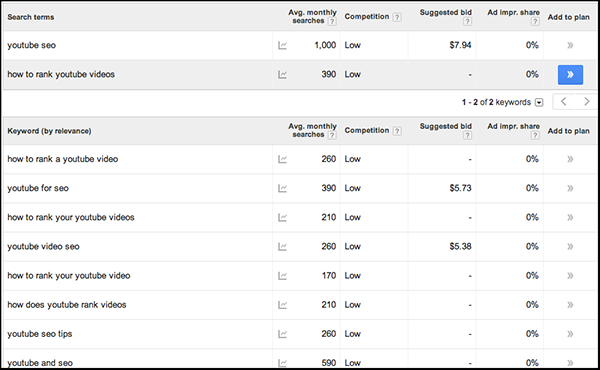This screenshot has height=370, width=600.
Task: Add how to rank your youtube videos to plan
Action: [570, 217]
